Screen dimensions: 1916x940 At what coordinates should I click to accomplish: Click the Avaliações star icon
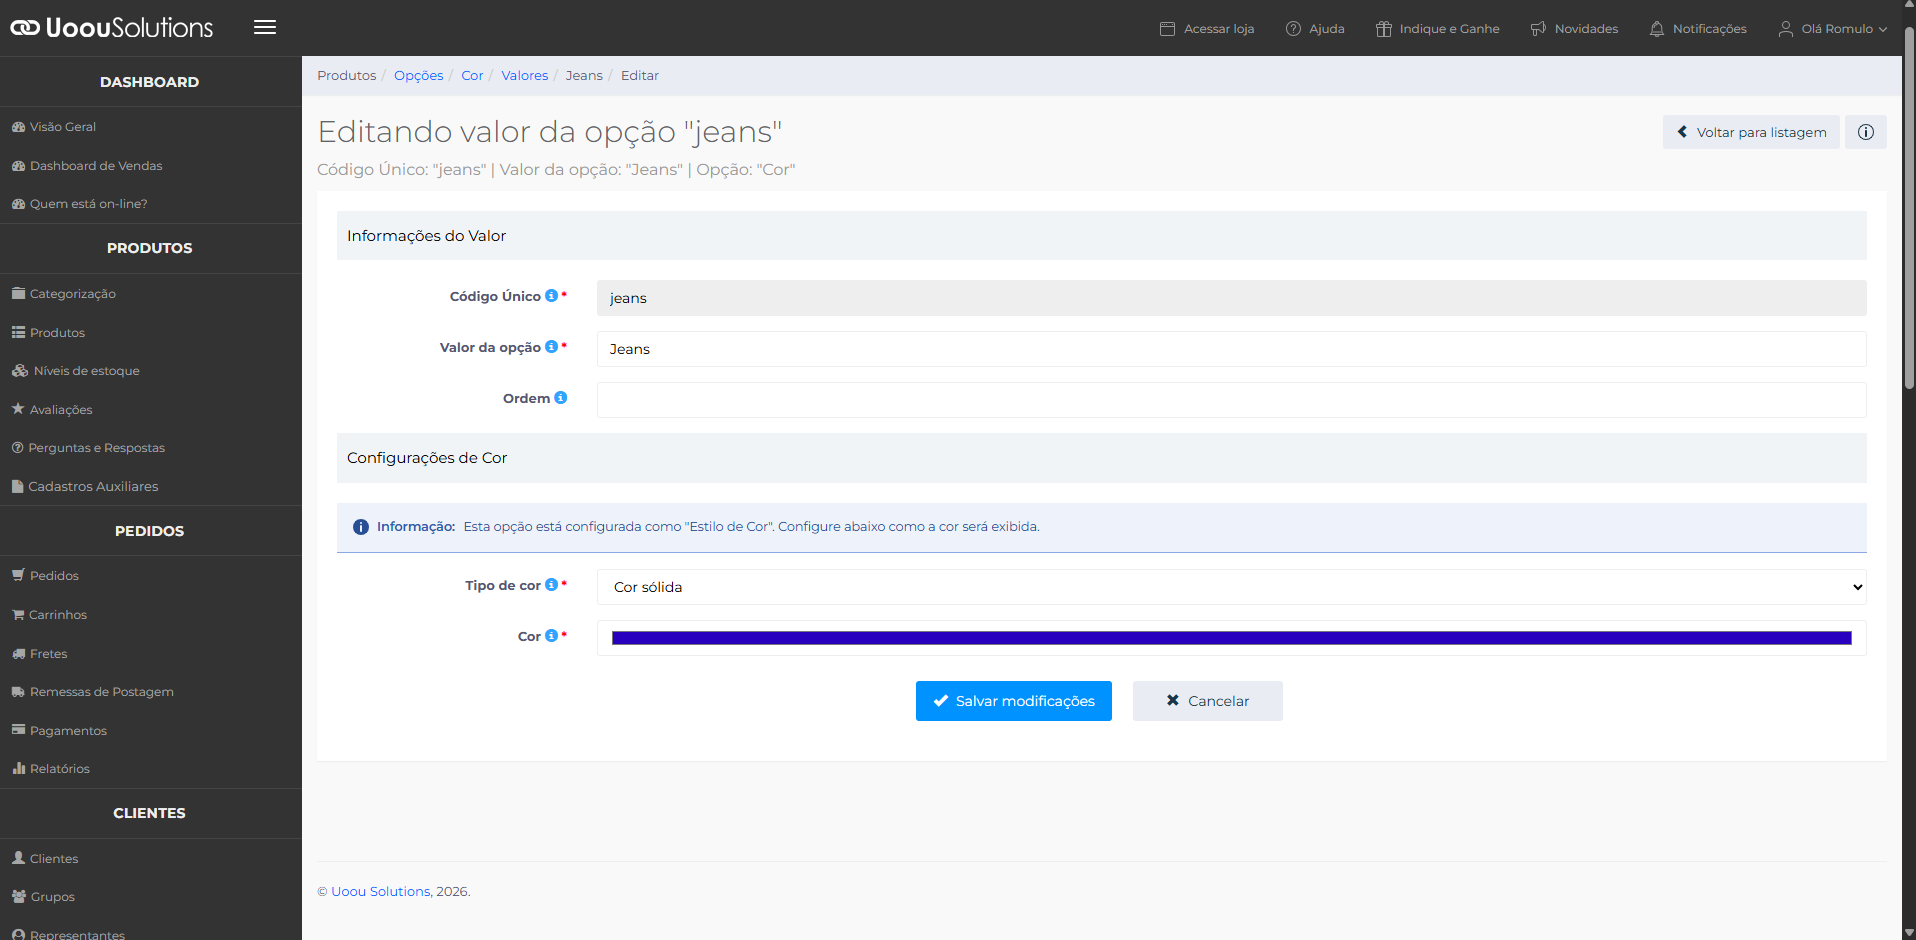pyautogui.click(x=18, y=409)
